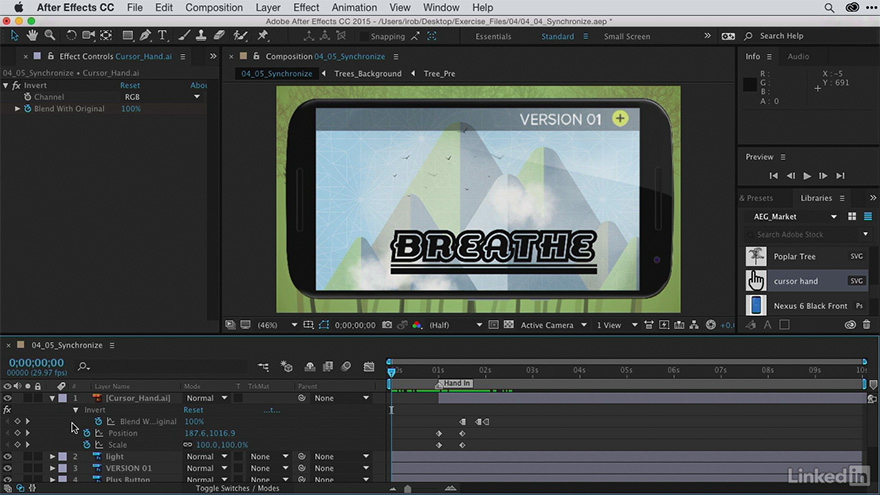Reset the Invert effect in timeline

[x=193, y=410]
